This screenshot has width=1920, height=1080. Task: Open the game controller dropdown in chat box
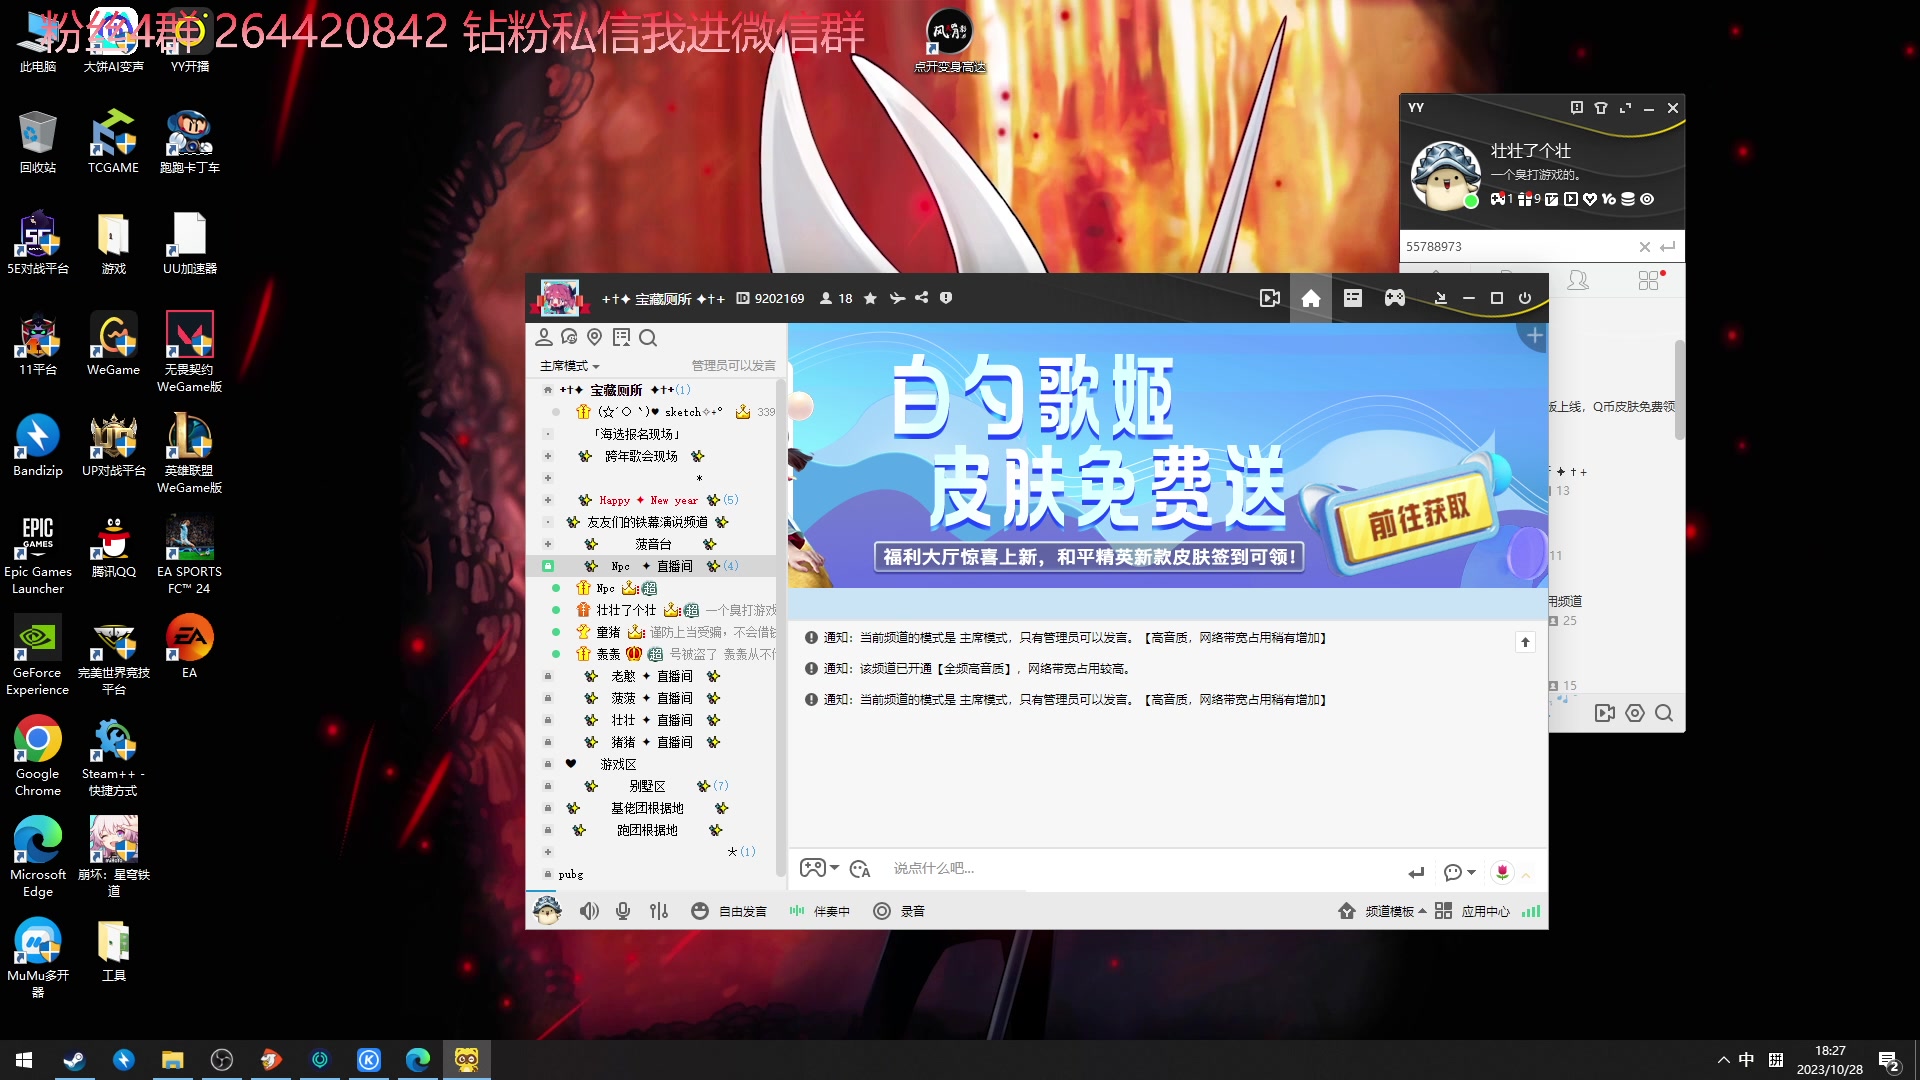point(819,868)
